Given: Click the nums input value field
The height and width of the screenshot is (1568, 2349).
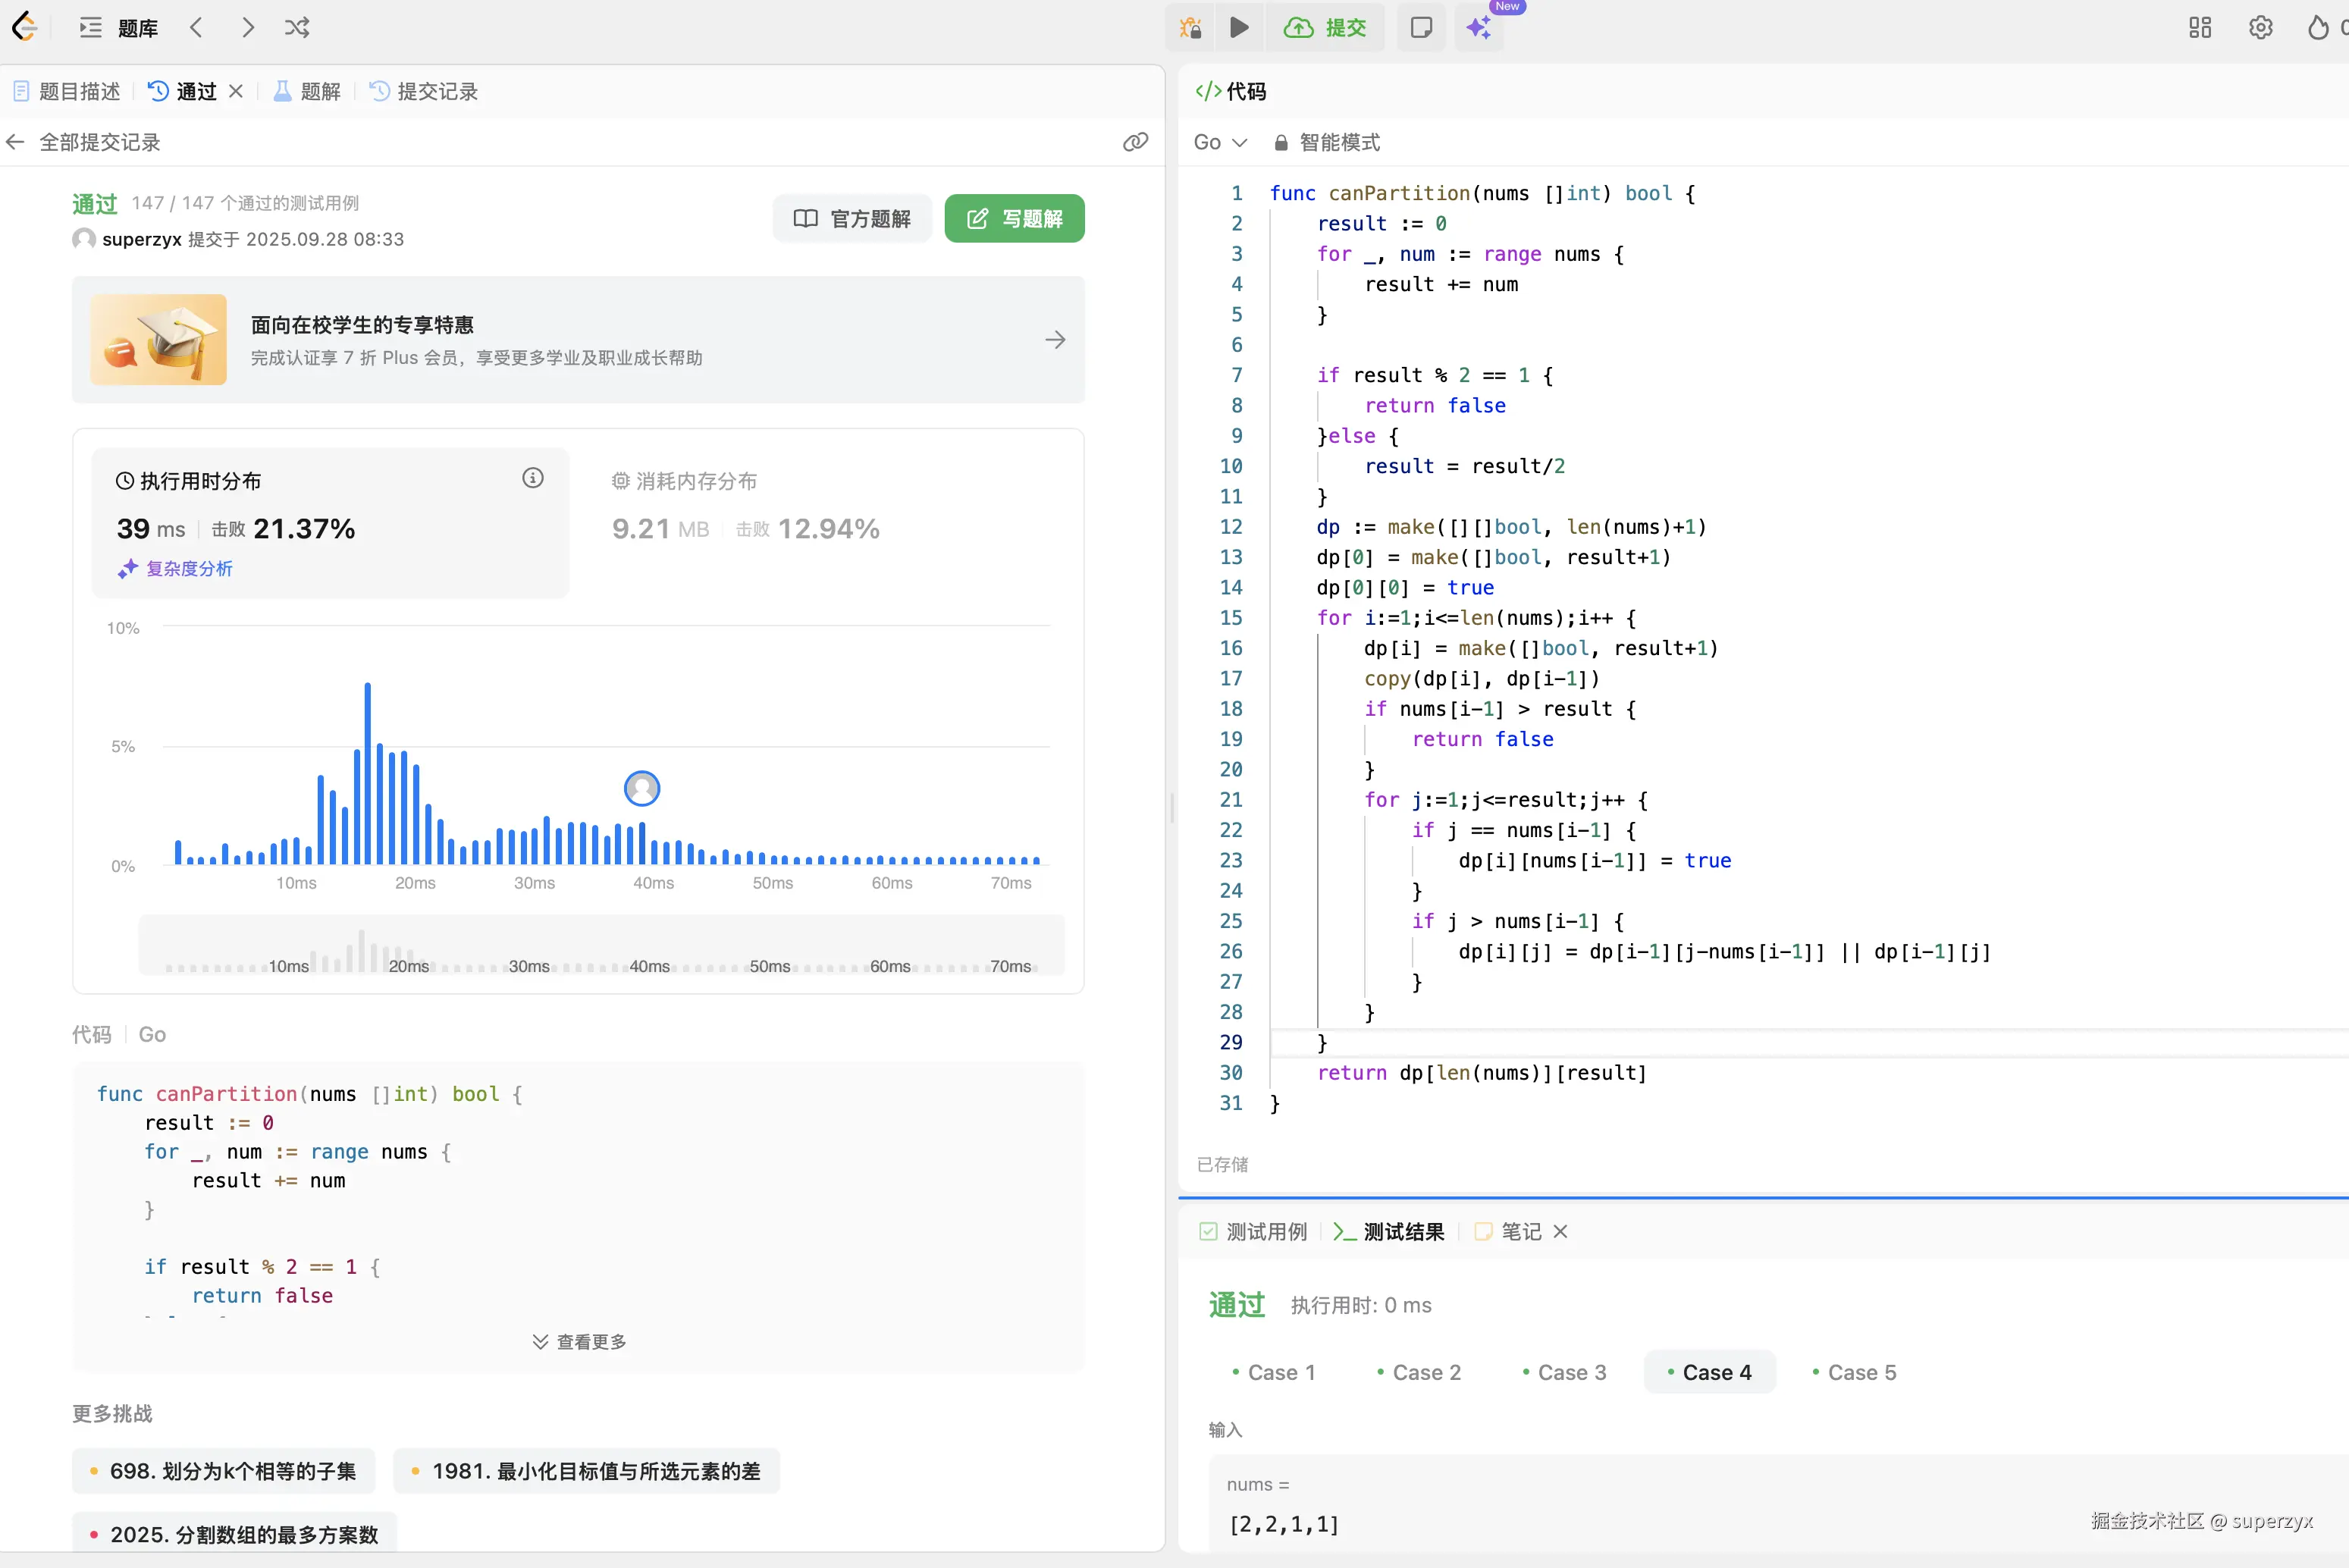Looking at the screenshot, I should [1778, 1505].
